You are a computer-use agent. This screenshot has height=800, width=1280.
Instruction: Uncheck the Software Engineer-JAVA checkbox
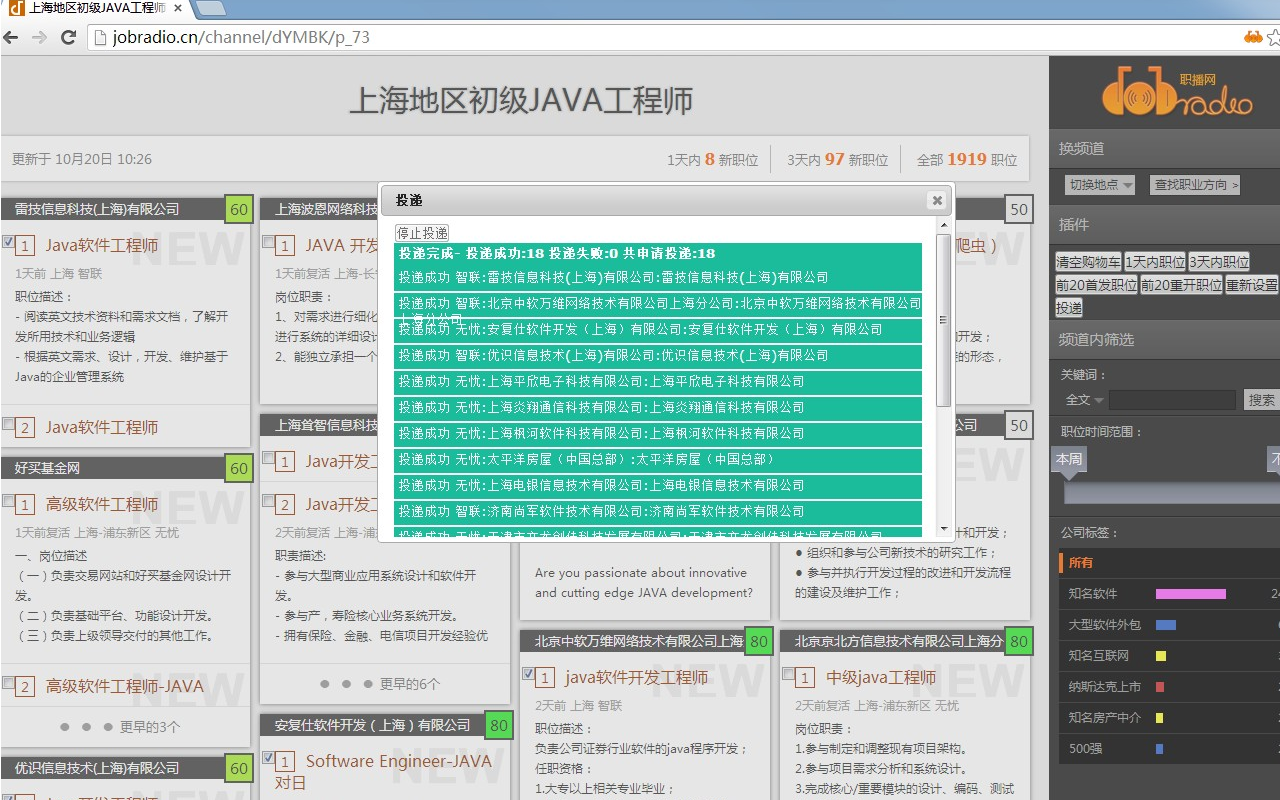(268, 758)
